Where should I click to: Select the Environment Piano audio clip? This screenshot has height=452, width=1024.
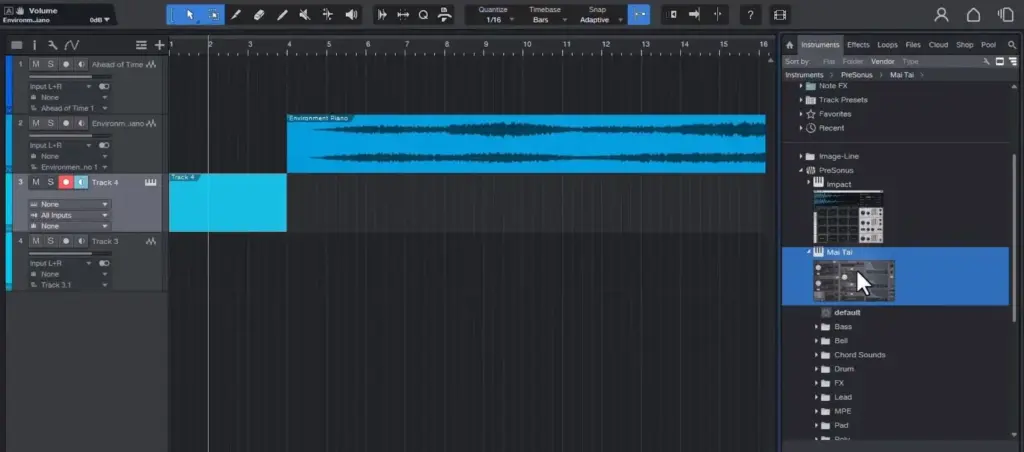click(x=526, y=144)
